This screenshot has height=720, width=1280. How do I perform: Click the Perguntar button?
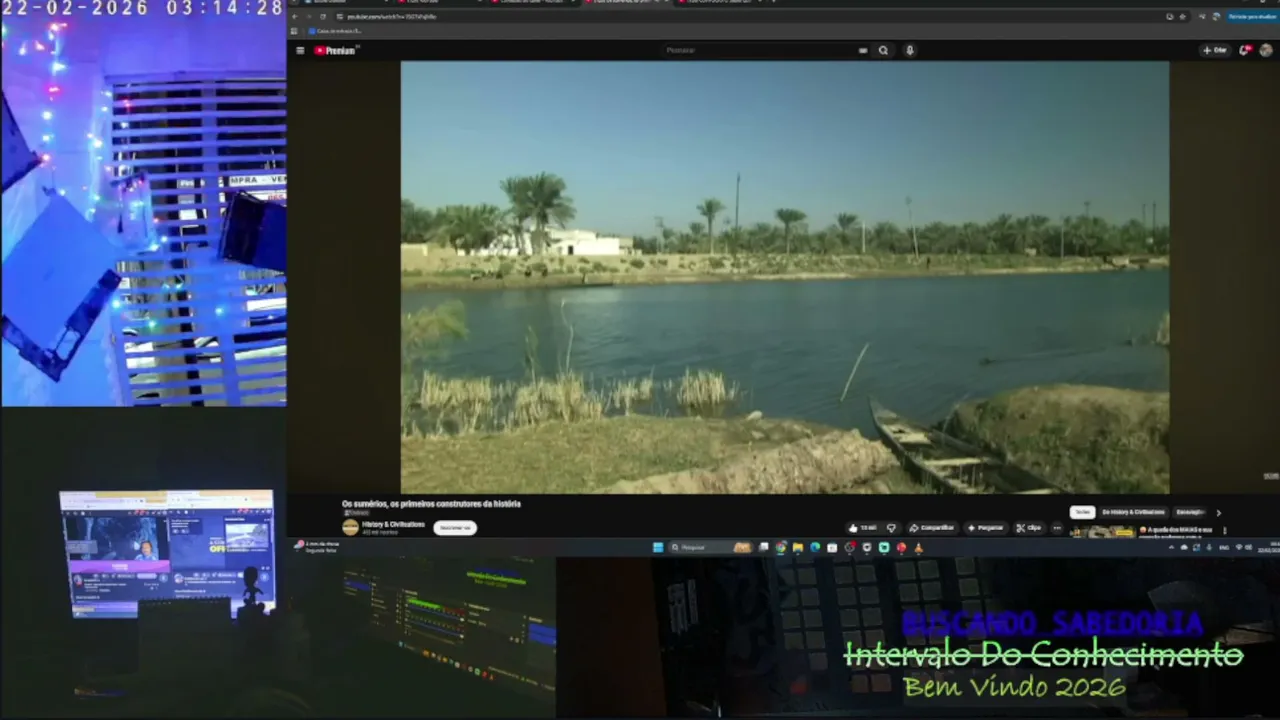985,528
